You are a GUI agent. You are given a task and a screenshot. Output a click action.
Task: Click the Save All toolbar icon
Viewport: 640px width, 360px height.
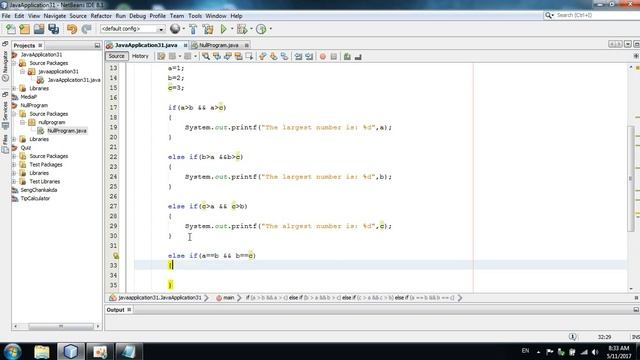[x=53, y=29]
